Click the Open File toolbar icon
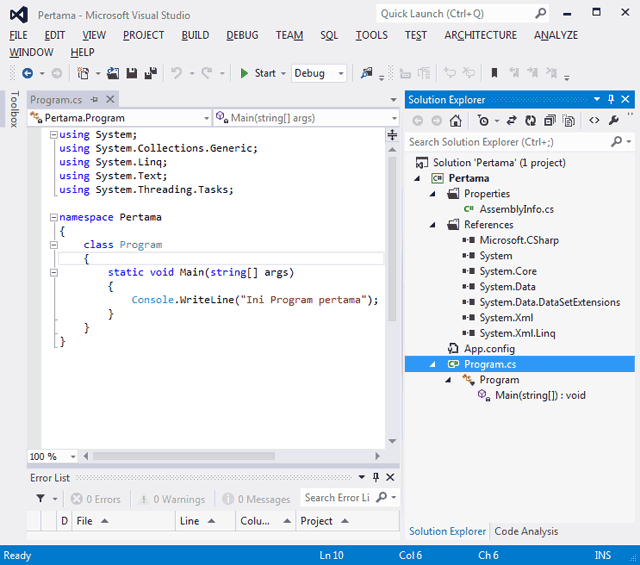 113,73
